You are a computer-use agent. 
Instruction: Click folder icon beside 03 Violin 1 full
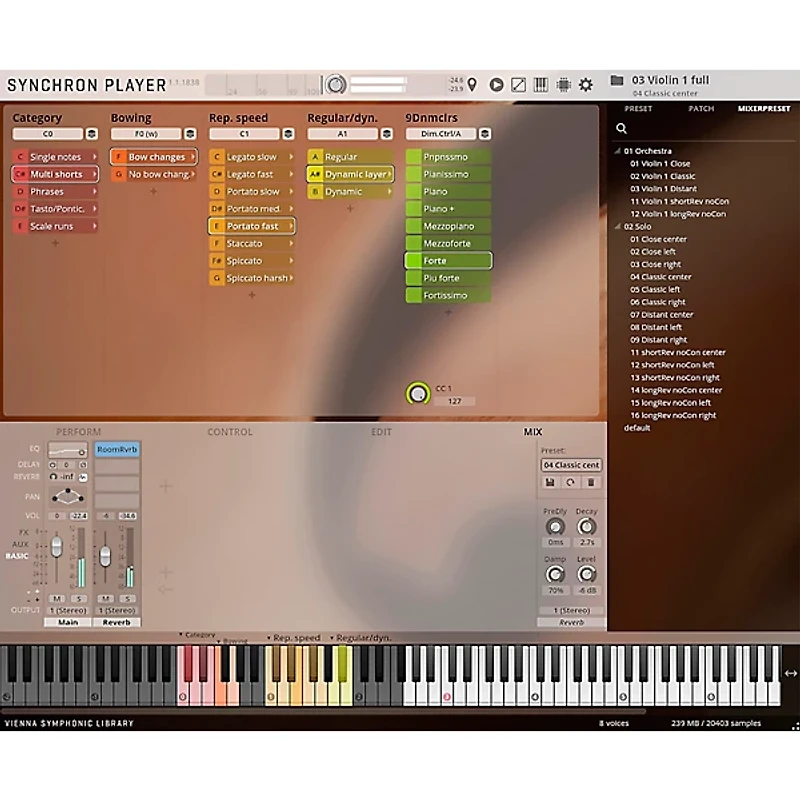617,80
